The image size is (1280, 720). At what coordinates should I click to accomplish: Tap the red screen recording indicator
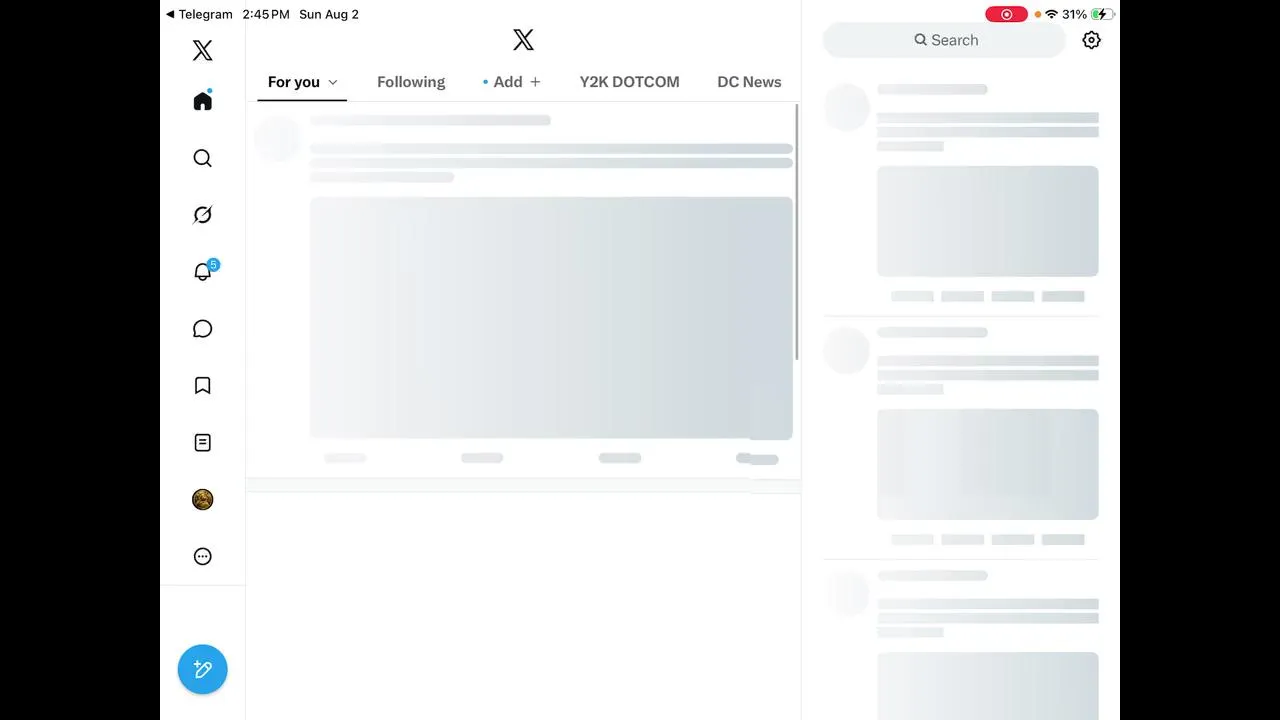click(x=1006, y=14)
